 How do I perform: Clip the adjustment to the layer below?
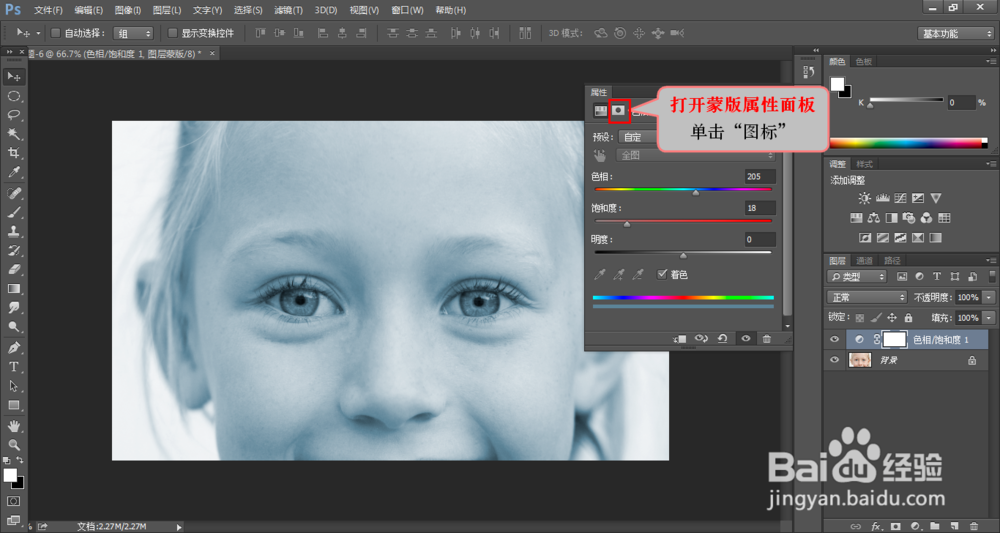(x=680, y=339)
